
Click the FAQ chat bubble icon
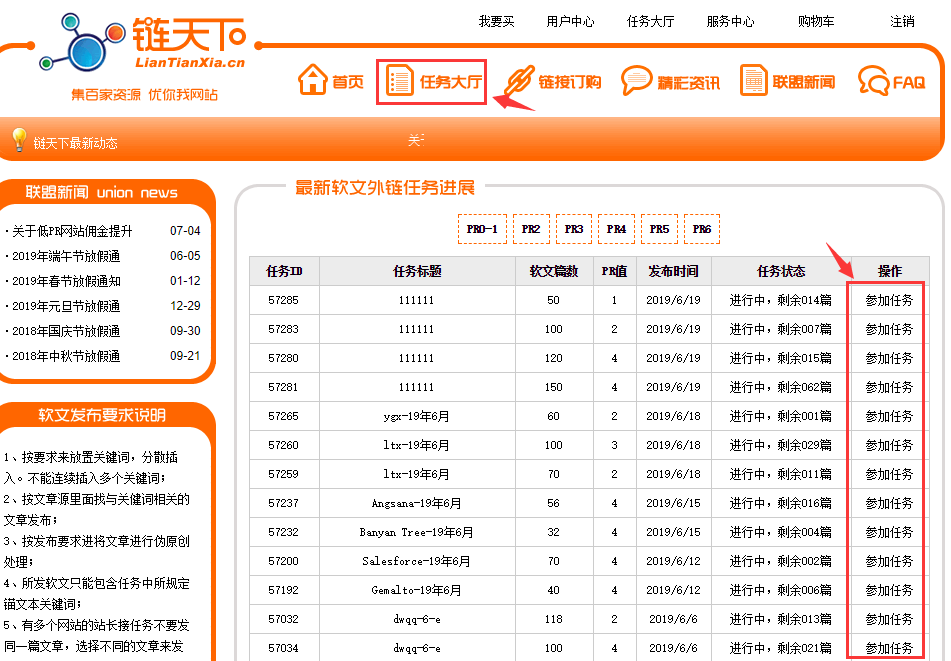[873, 81]
